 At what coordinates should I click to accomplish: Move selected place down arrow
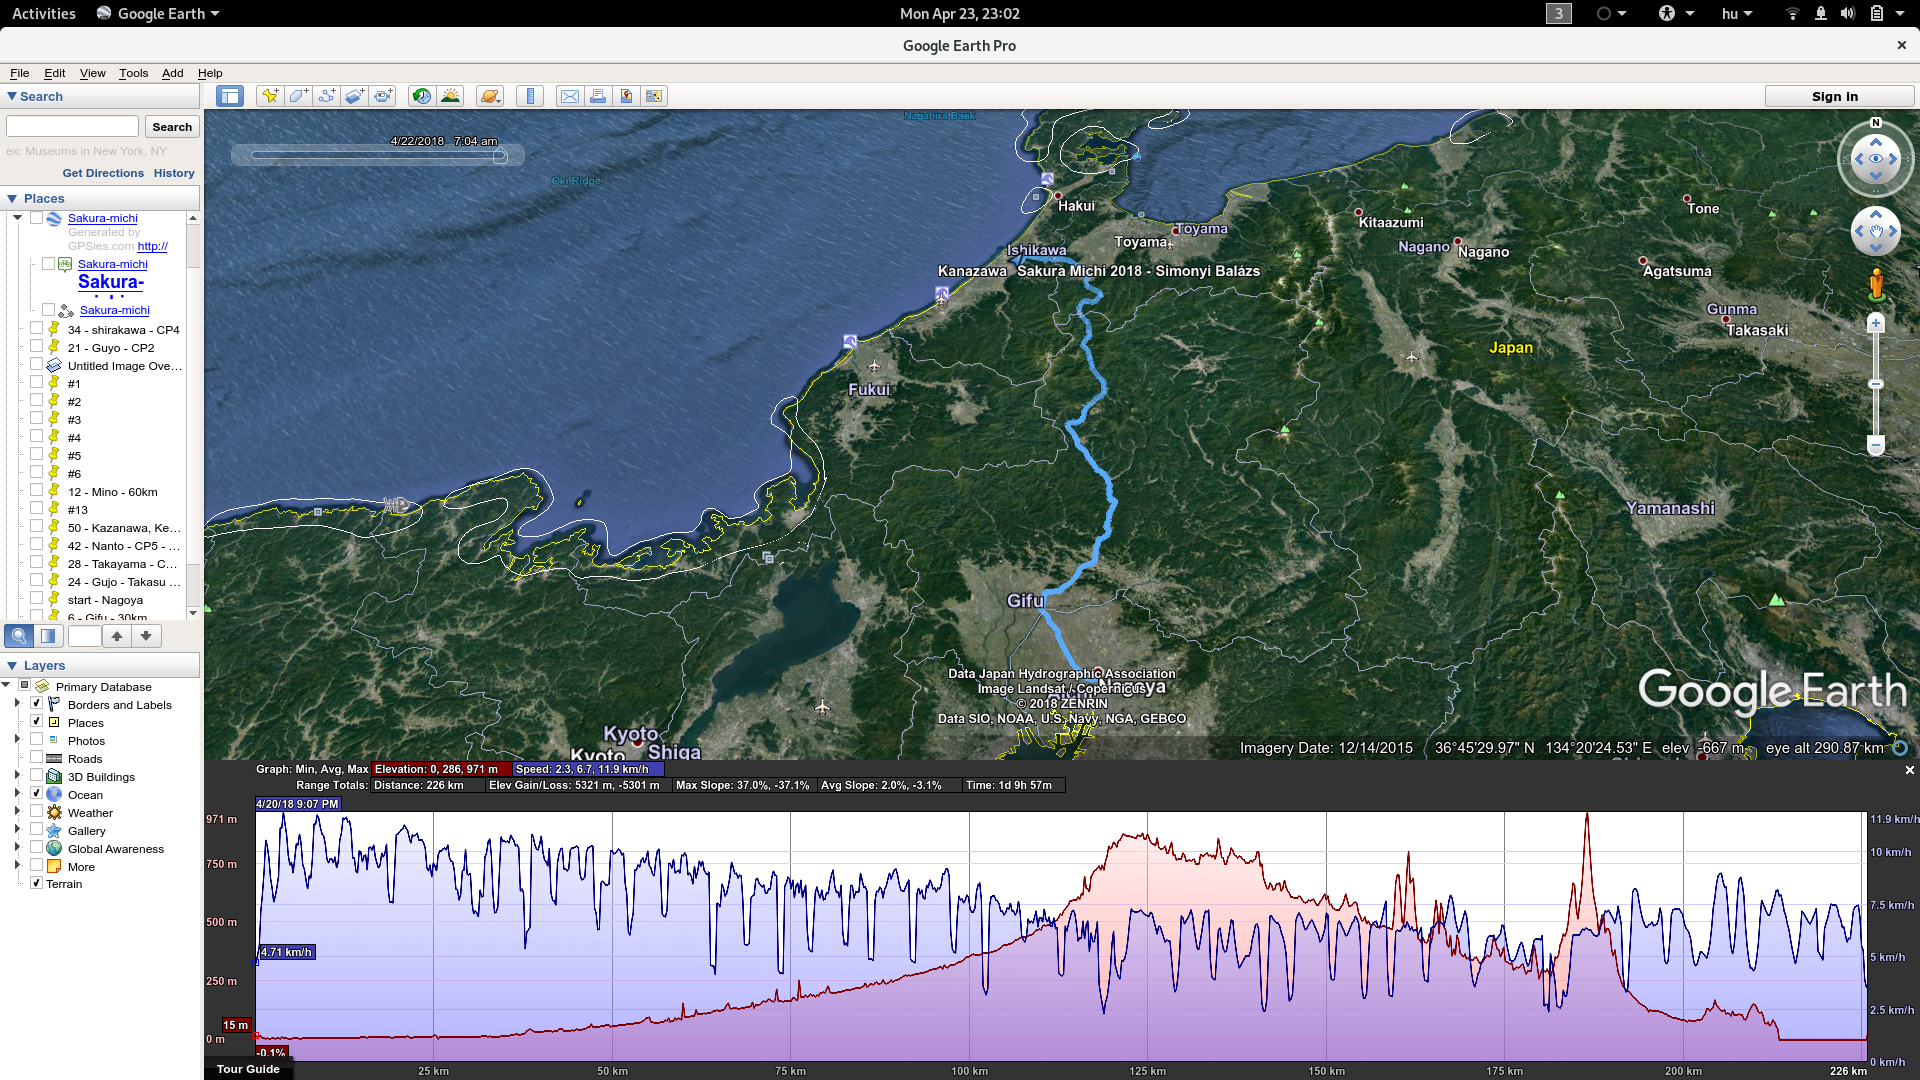(x=146, y=636)
